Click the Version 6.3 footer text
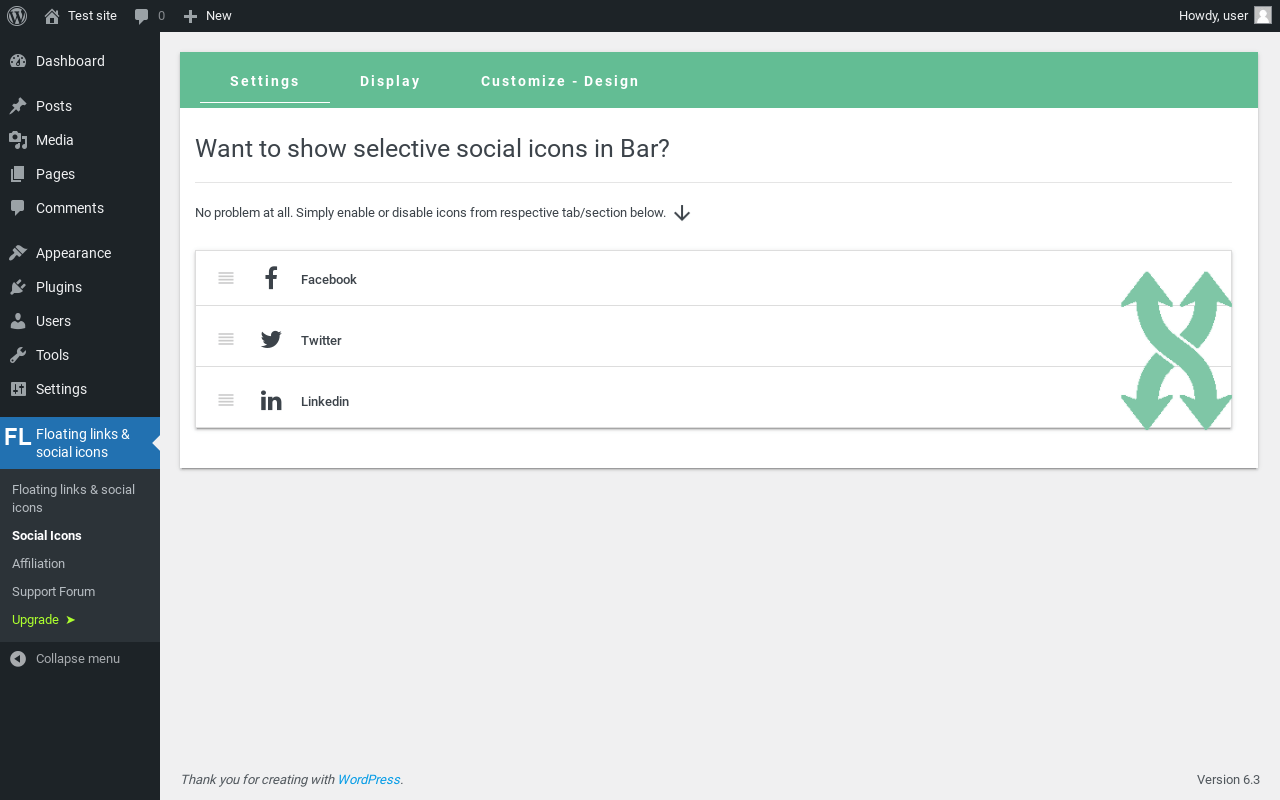Screen dimensions: 1280x800 click(1228, 780)
